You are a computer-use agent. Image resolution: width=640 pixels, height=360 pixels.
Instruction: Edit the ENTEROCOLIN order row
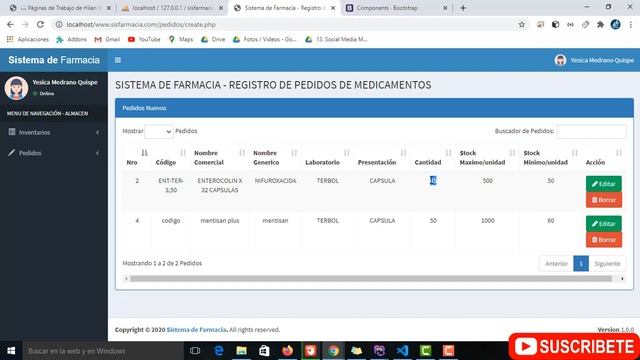pos(604,184)
